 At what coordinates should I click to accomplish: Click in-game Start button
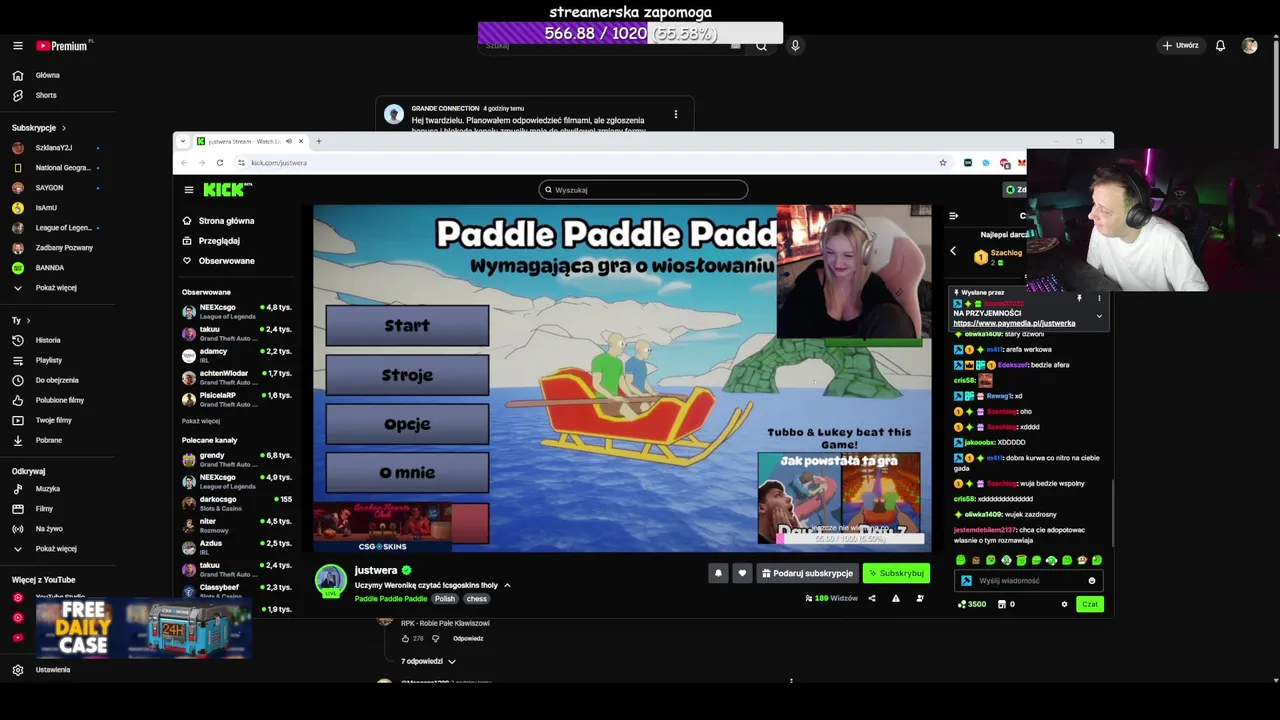[x=407, y=326]
